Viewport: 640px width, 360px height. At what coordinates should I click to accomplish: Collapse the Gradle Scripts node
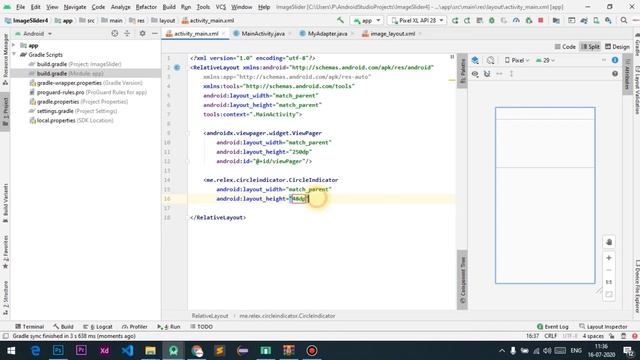tap(14, 55)
